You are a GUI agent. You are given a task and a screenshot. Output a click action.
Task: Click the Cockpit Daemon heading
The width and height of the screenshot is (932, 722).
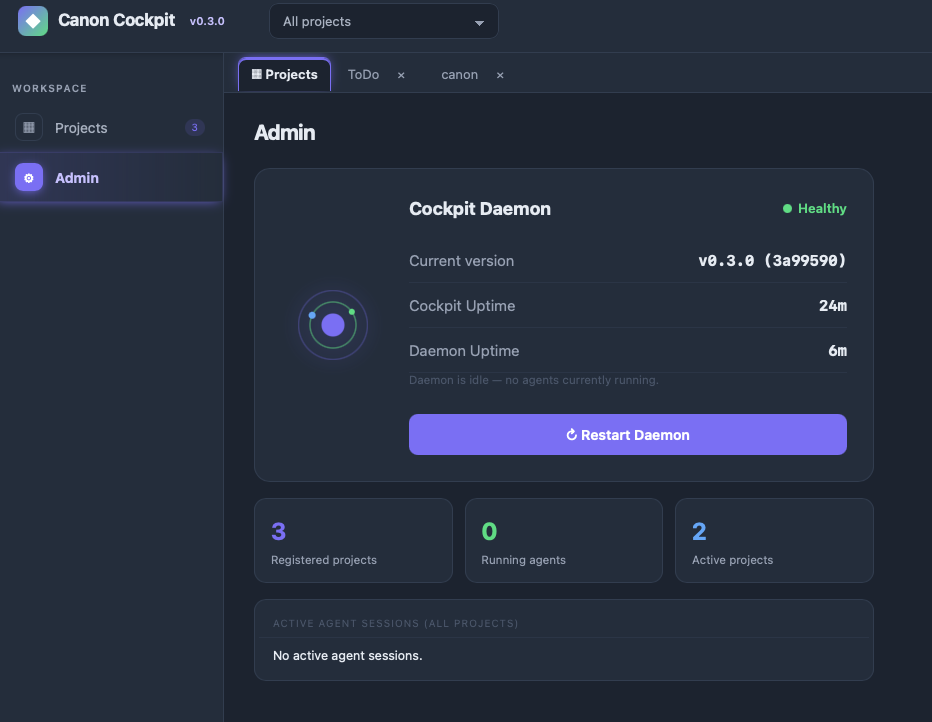tap(480, 209)
